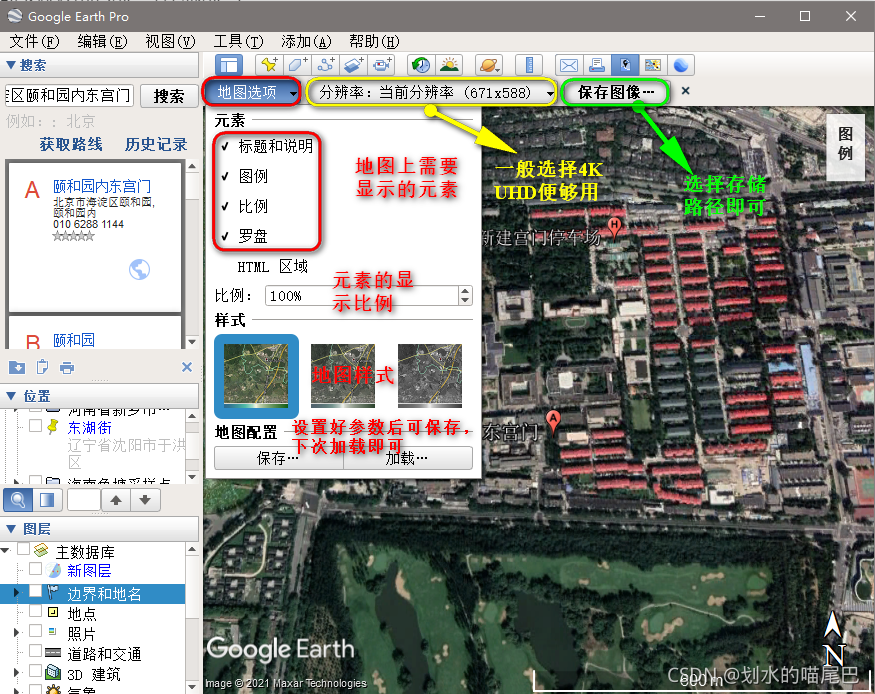Collapse the 搜索 panel
This screenshot has height=694, width=875.
tap(11, 65)
